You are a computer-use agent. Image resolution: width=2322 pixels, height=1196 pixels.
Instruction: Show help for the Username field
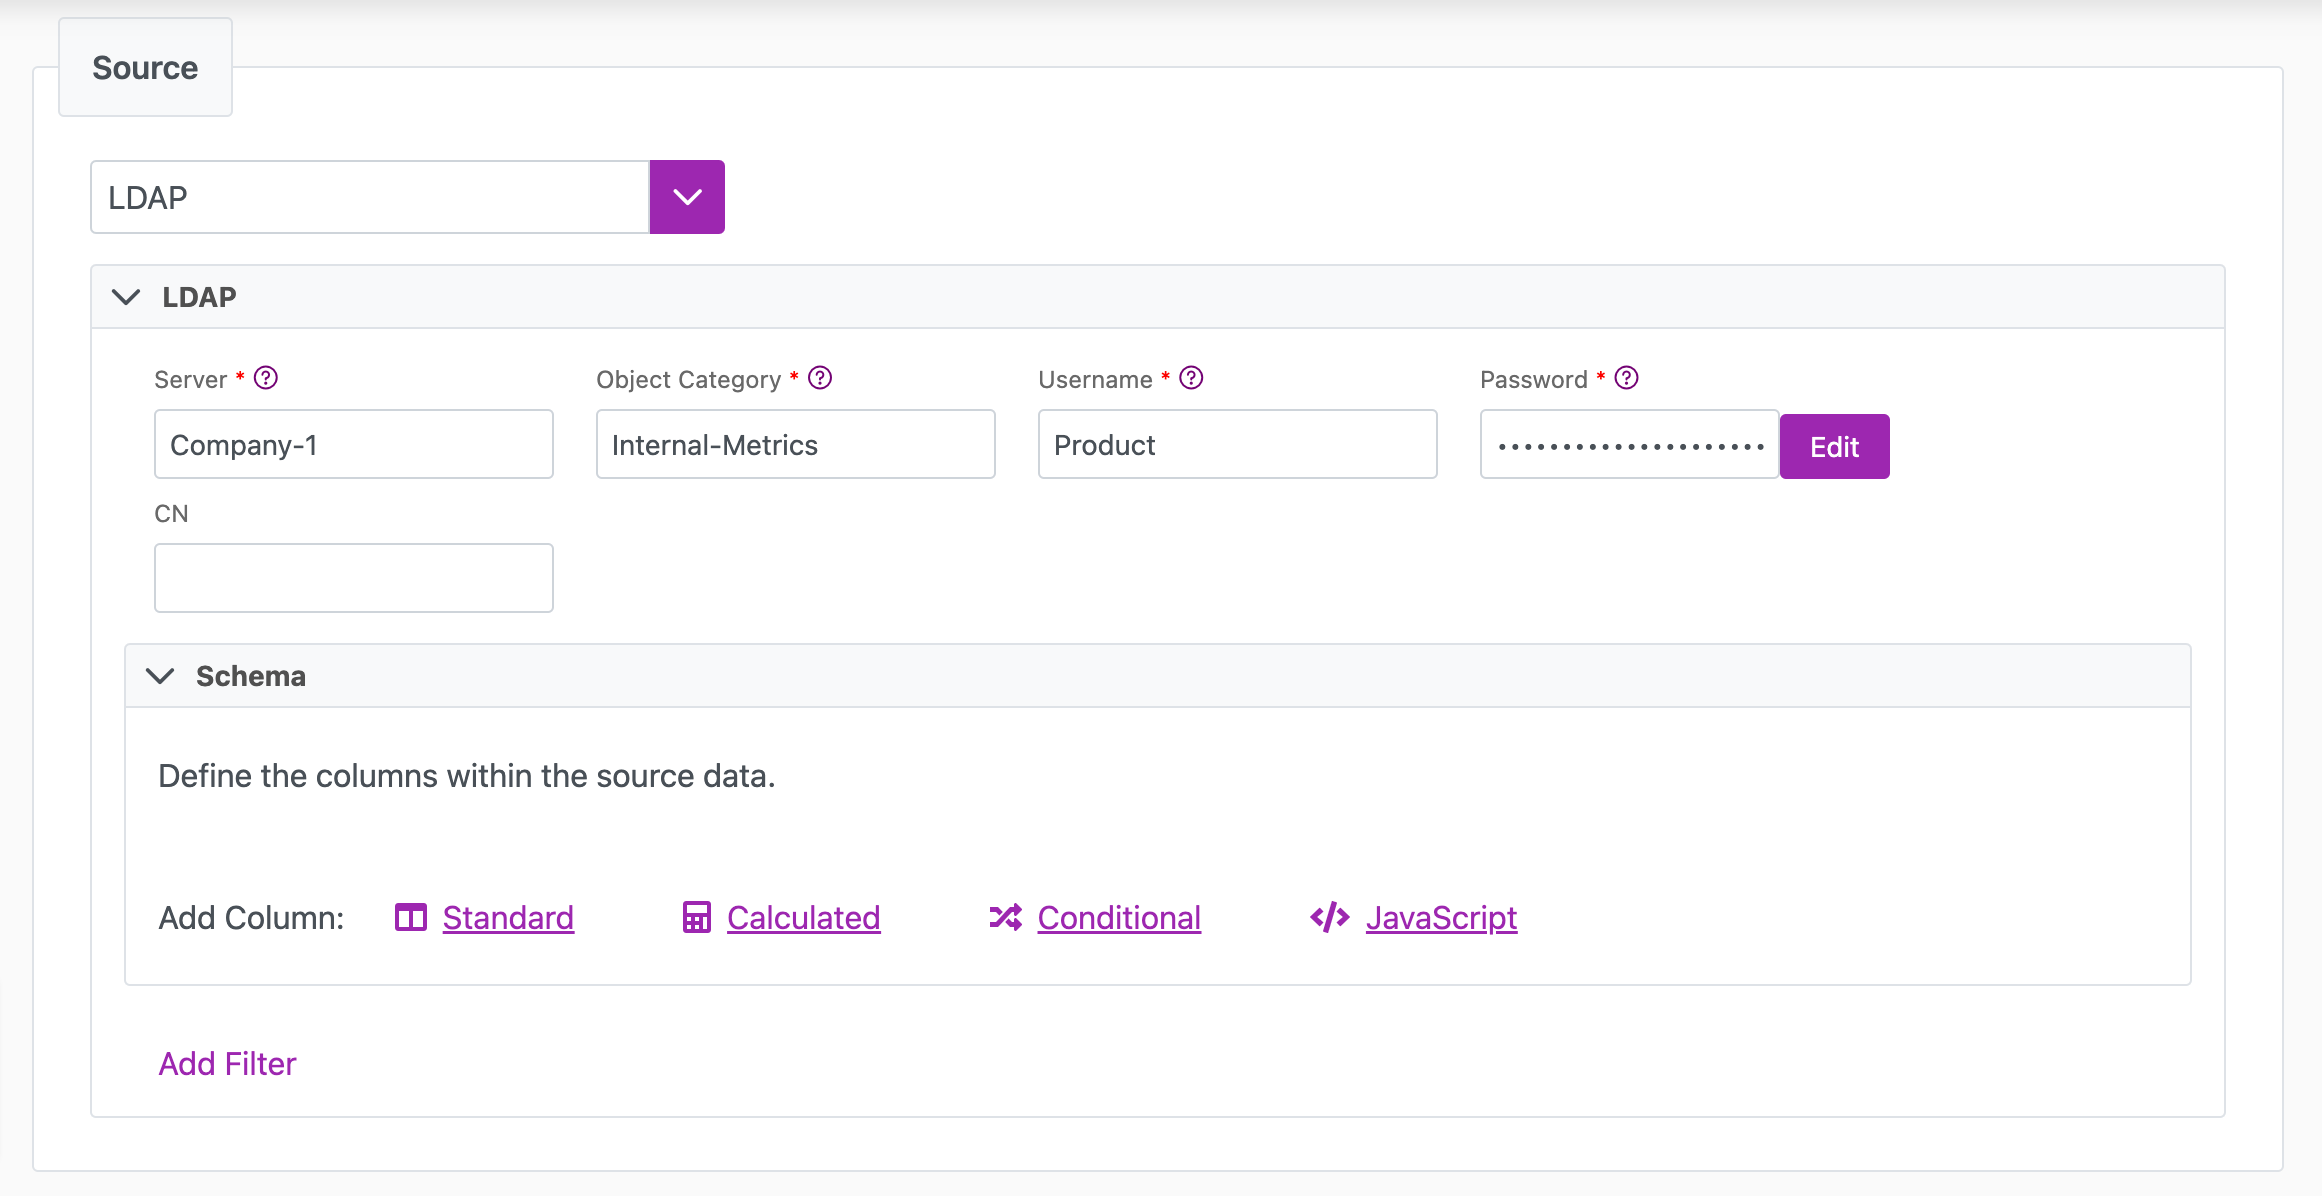click(x=1191, y=378)
